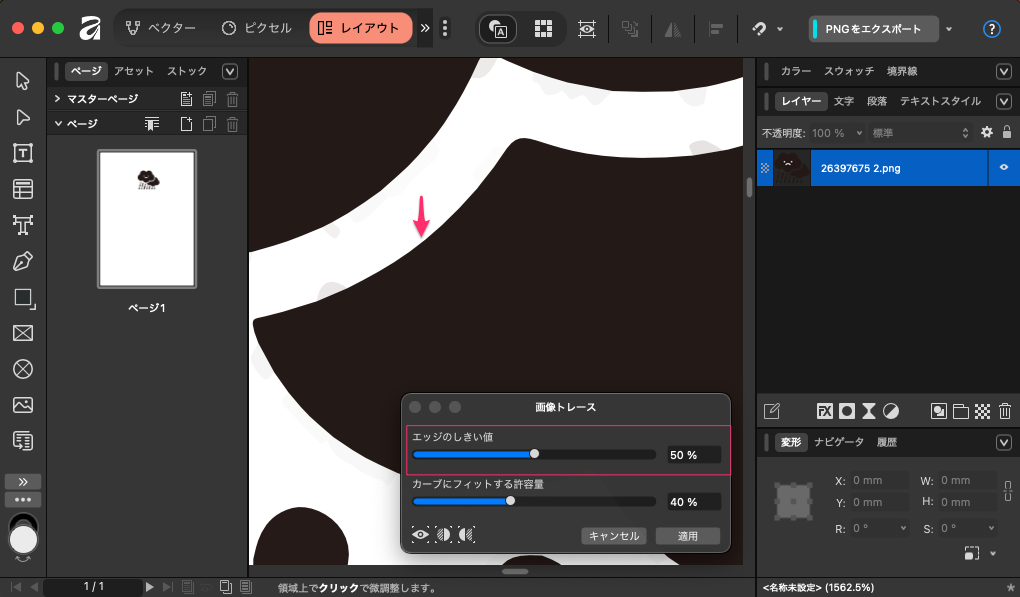Choose the Table tool
This screenshot has height=597, width=1020.
click(x=22, y=189)
